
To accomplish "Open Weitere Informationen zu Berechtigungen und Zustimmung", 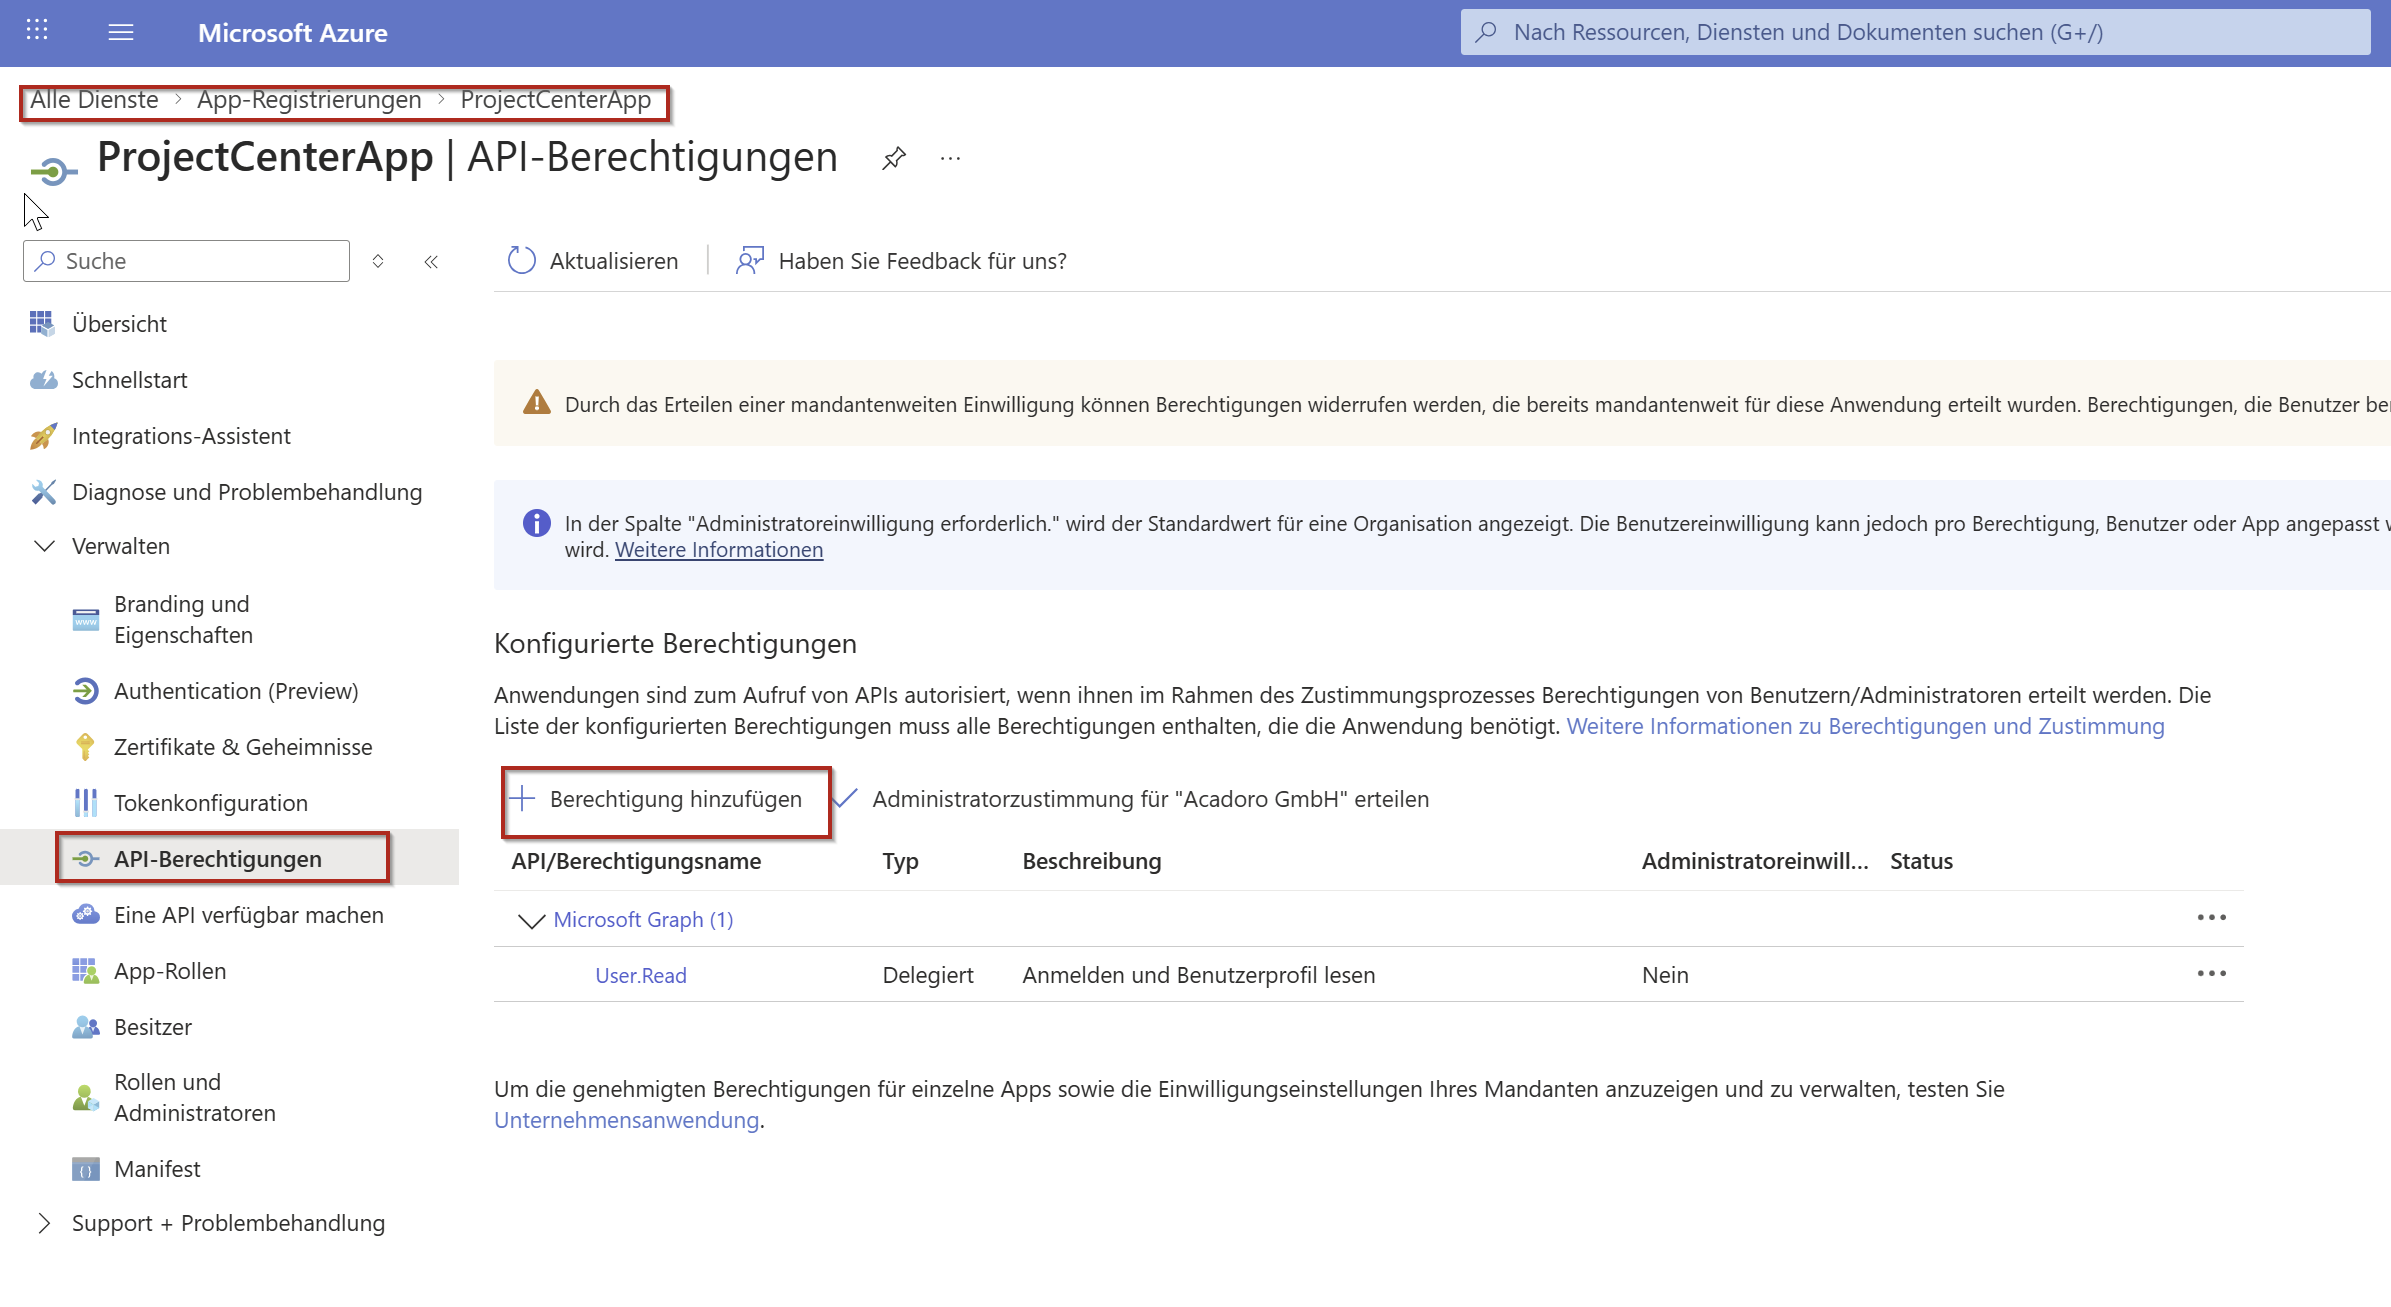I will (1865, 726).
